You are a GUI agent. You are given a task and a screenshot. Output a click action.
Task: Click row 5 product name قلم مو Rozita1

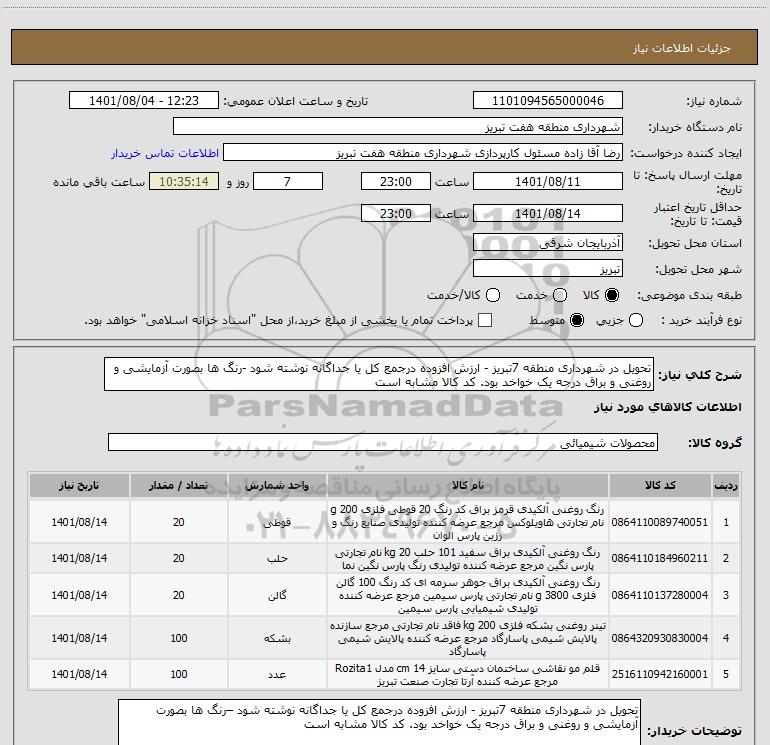(x=468, y=675)
